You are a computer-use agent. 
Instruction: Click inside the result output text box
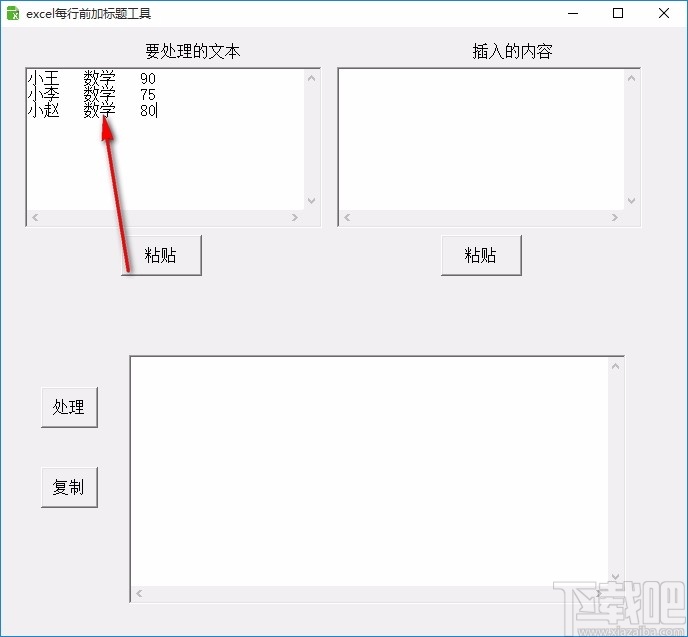[x=370, y=472]
